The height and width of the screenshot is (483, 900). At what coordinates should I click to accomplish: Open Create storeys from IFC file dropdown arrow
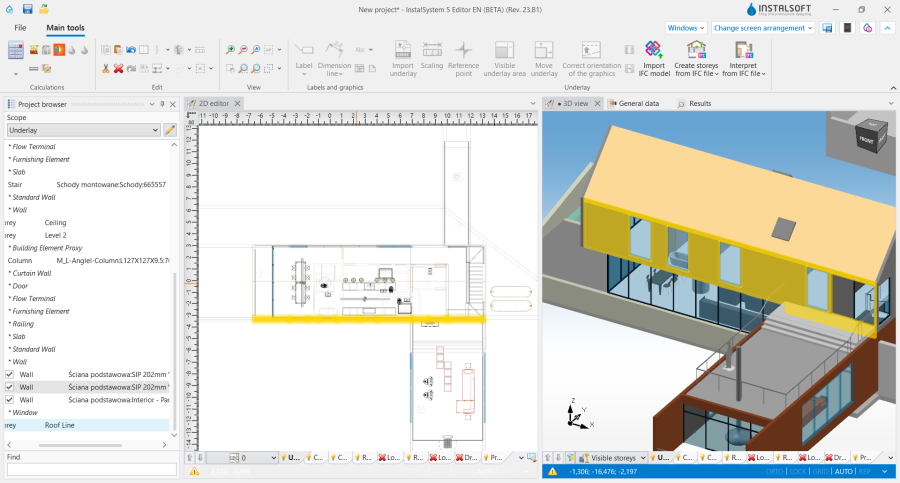716,74
